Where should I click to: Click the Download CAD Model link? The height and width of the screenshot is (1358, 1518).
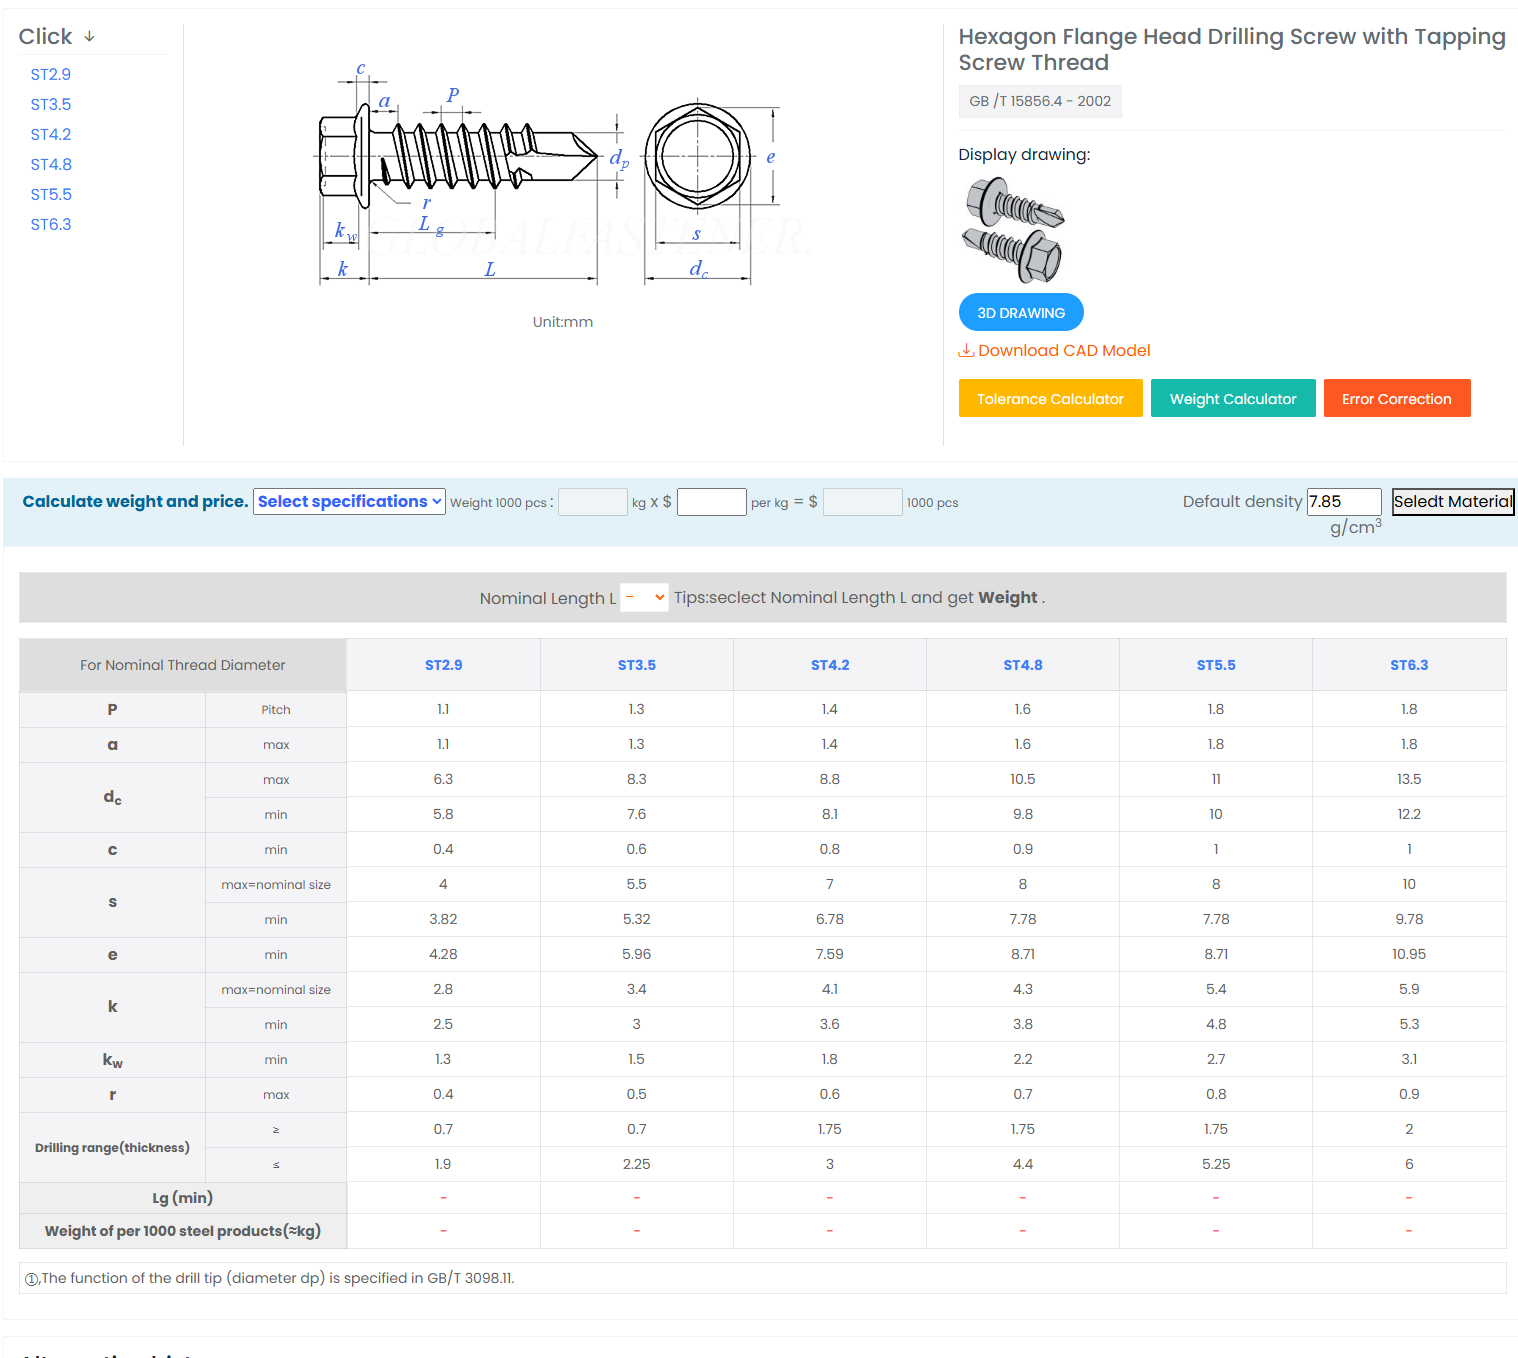pos(1064,350)
